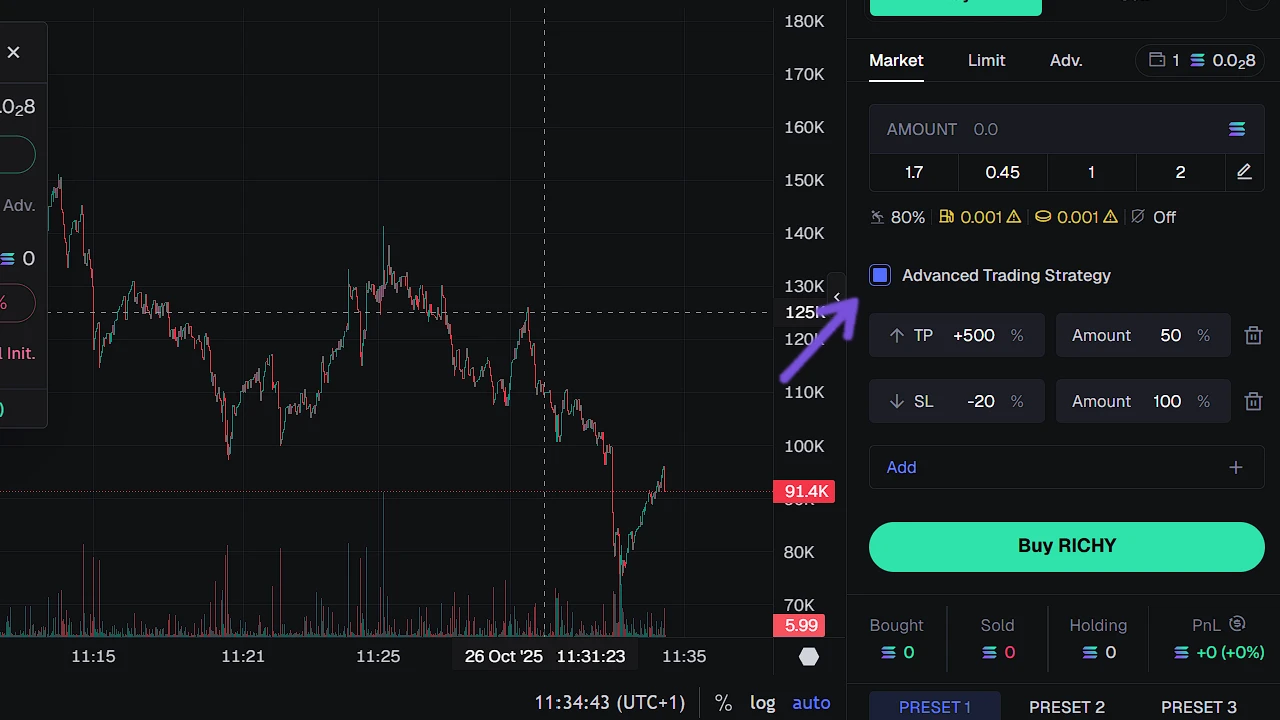Image resolution: width=1280 pixels, height=720 pixels.
Task: Click the fuel-pump priority fee icon
Action: (946, 217)
